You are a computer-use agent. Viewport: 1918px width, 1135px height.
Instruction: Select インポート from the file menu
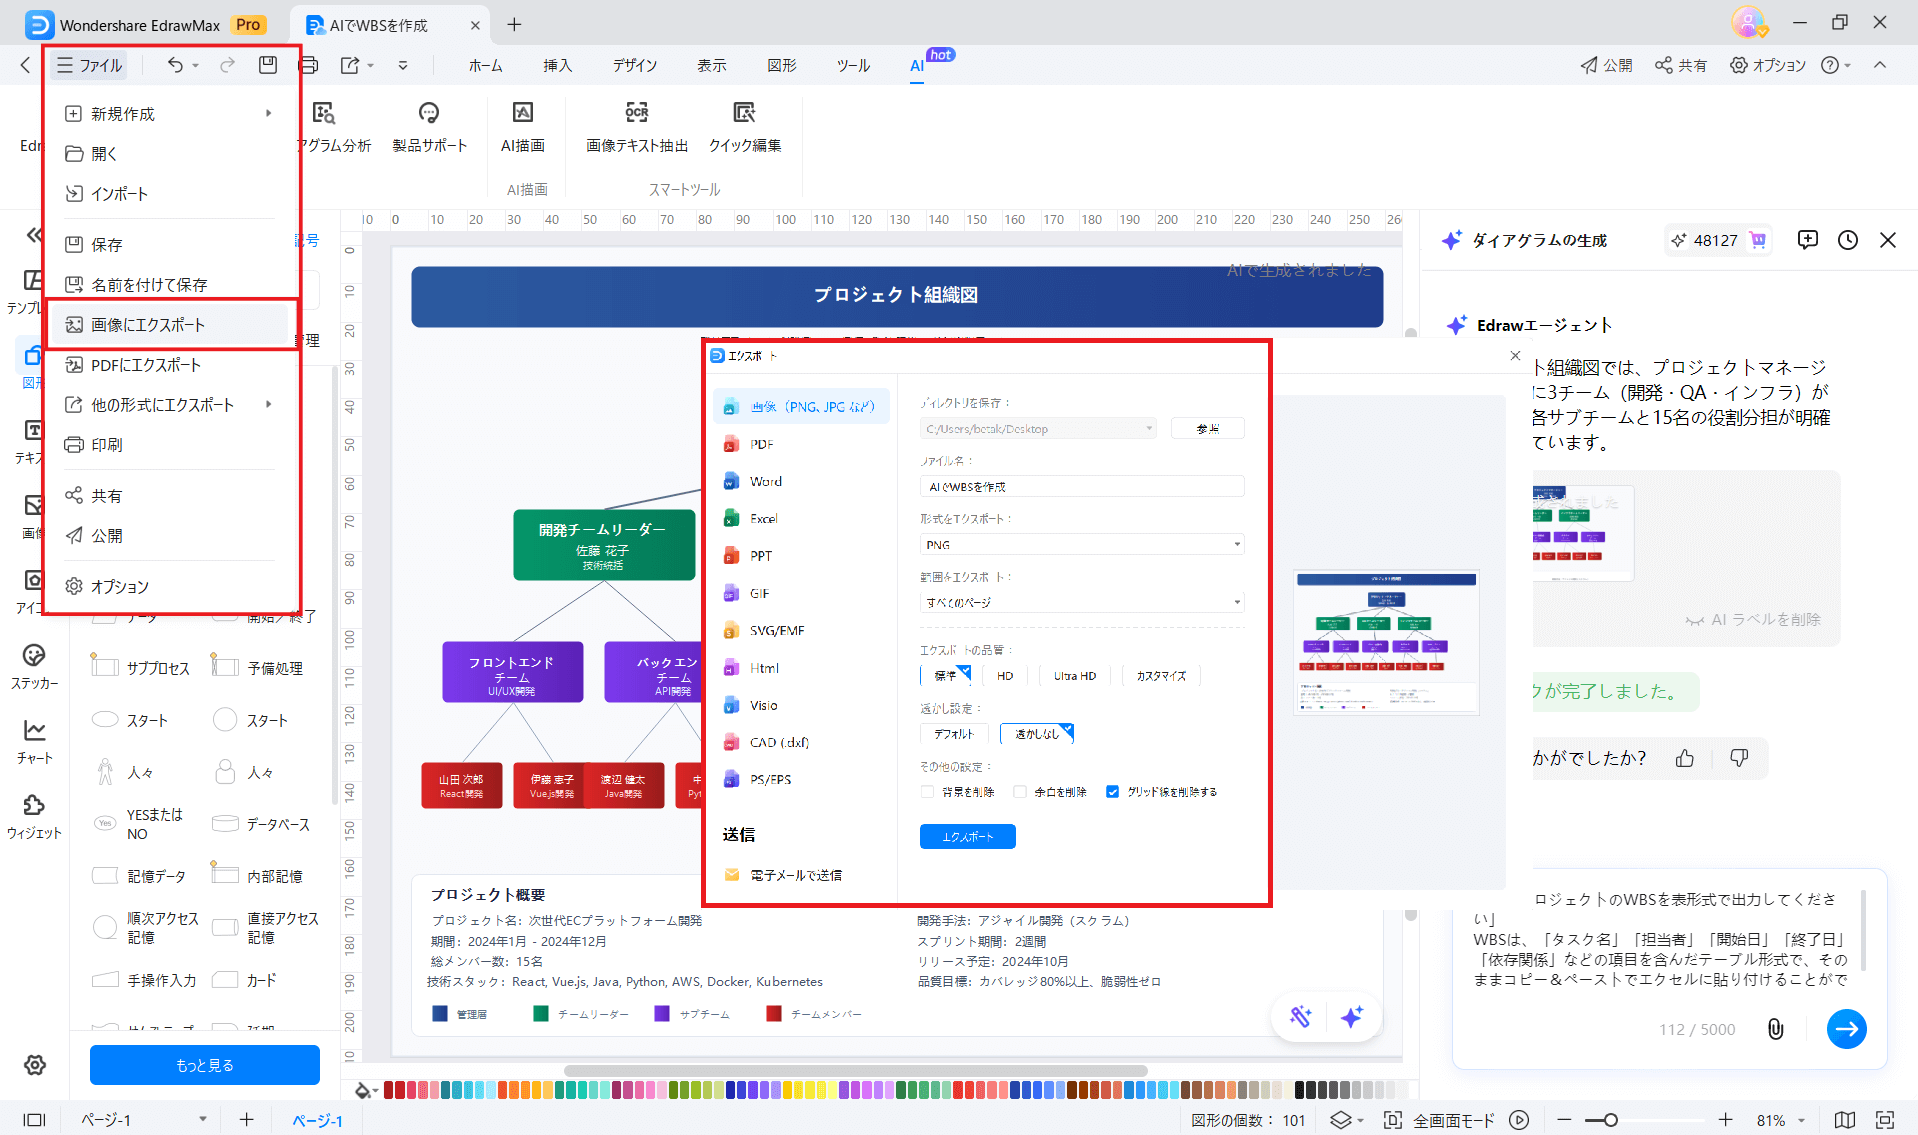point(120,194)
